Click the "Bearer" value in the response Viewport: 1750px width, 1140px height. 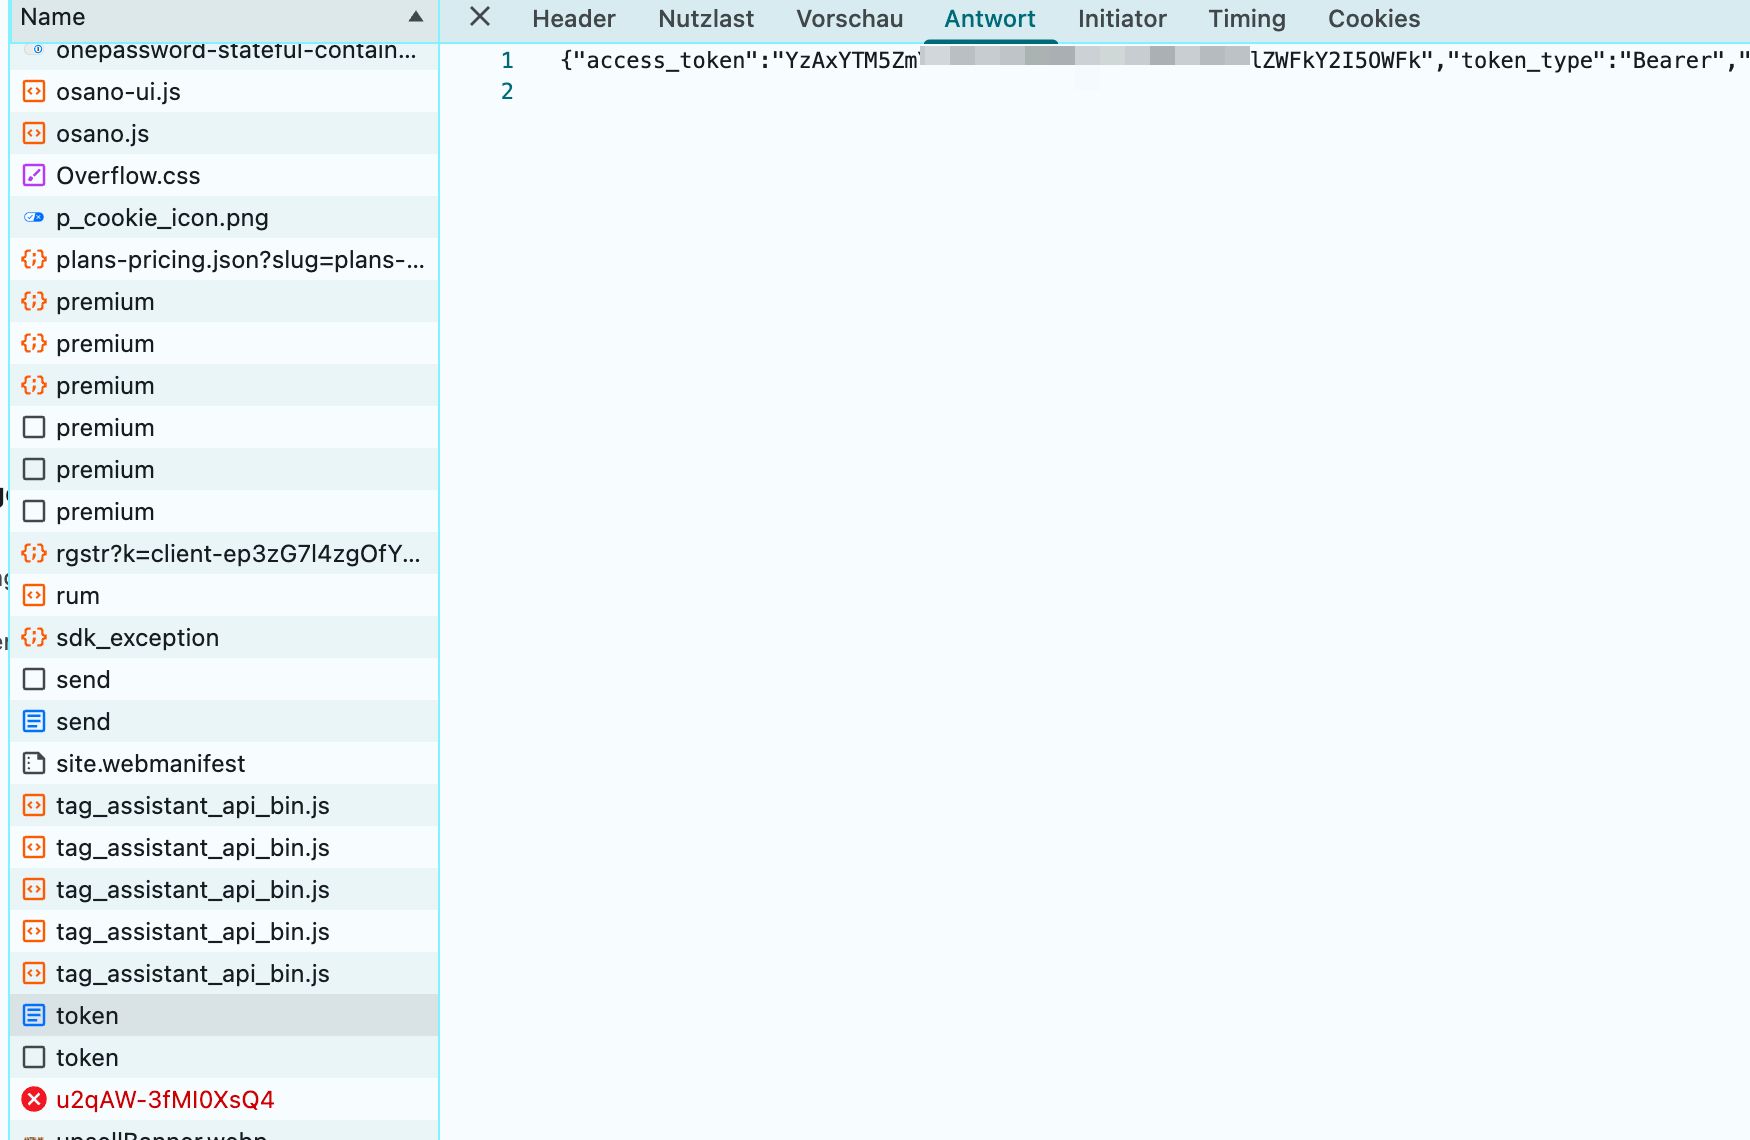pos(1673,61)
